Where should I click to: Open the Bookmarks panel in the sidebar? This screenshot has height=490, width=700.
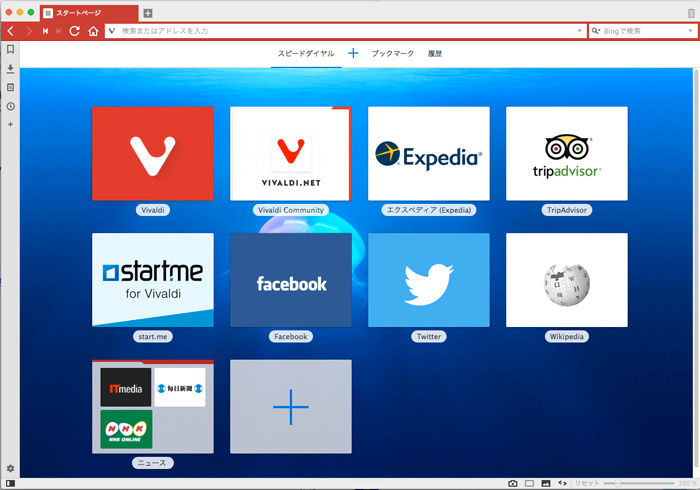pyautogui.click(x=10, y=49)
